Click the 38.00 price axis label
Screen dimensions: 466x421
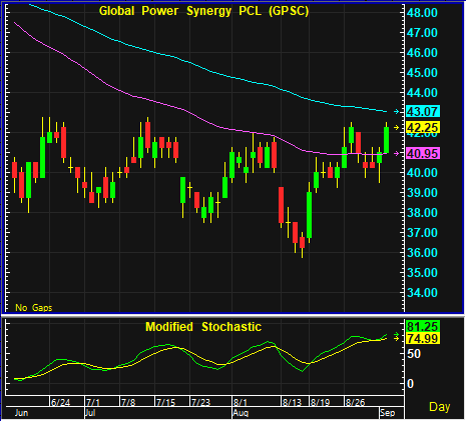422,213
